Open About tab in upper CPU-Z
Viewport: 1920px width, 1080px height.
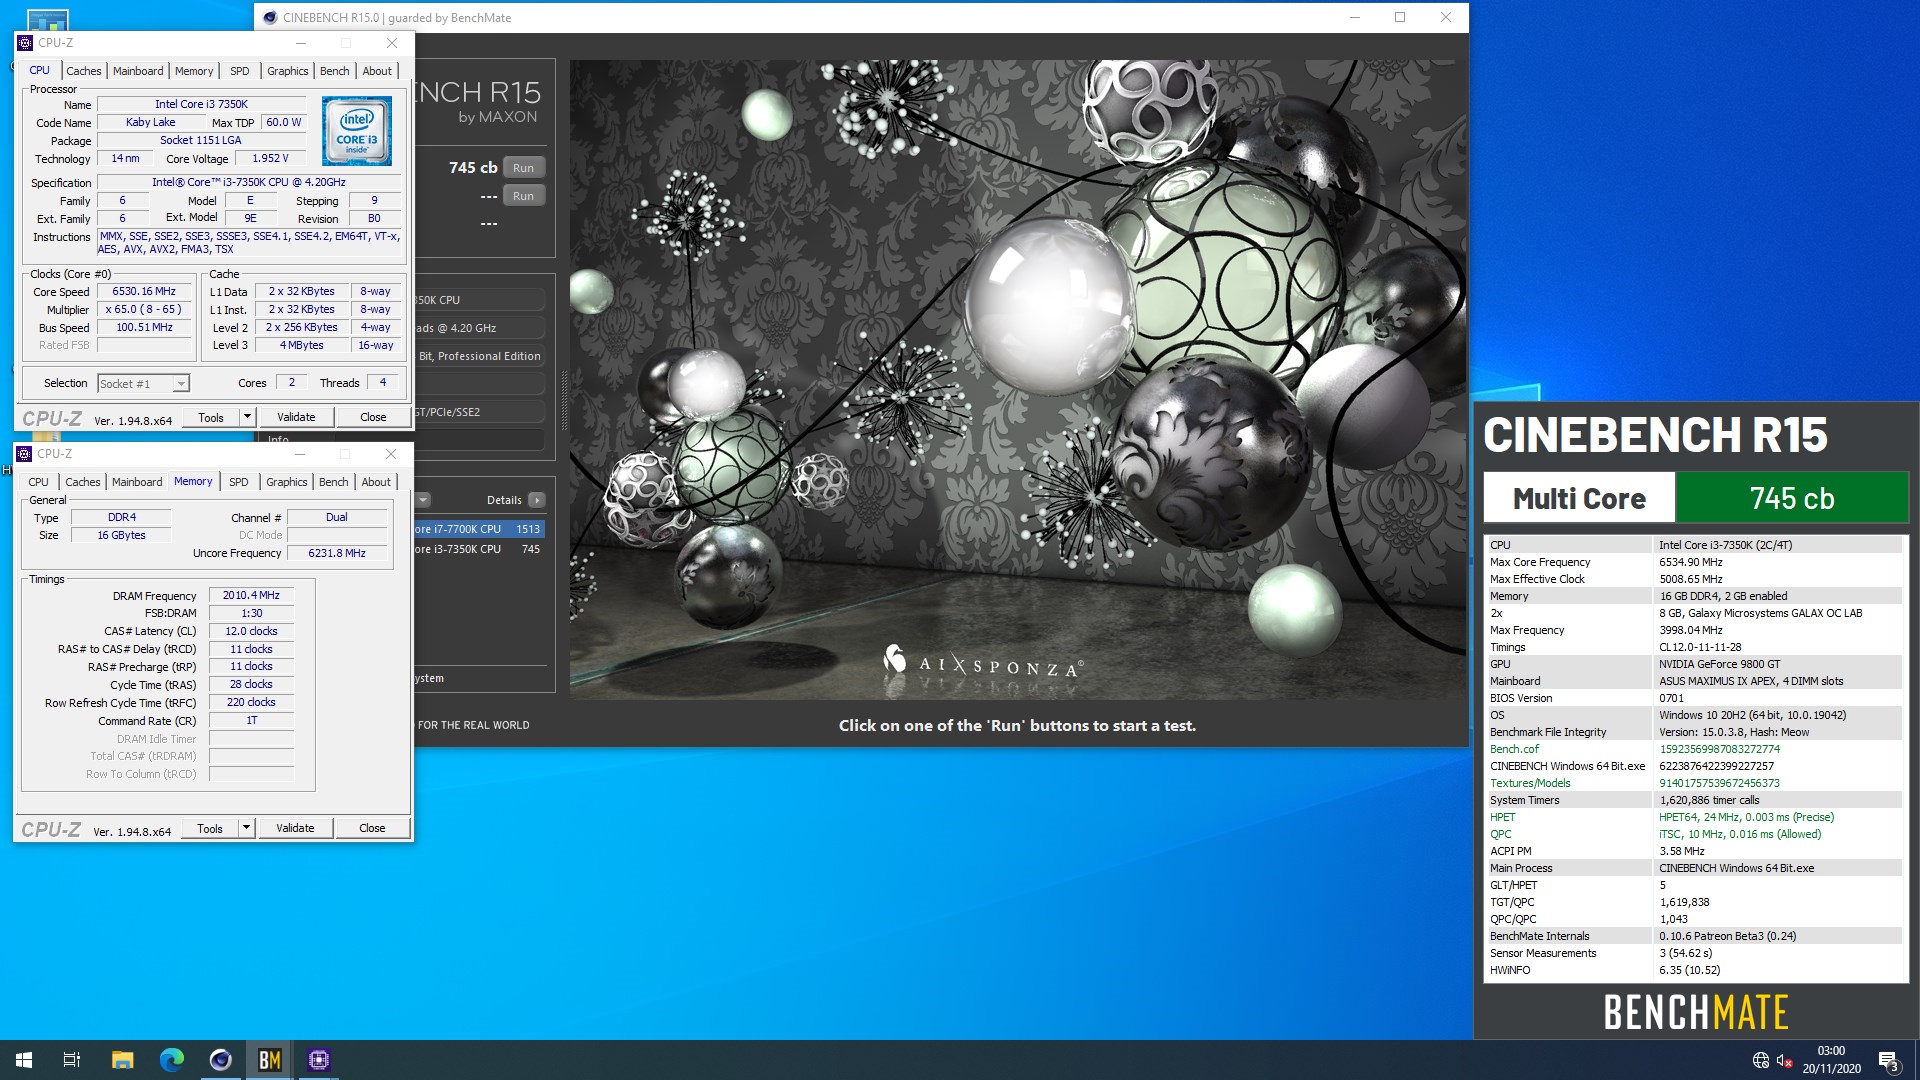377,71
